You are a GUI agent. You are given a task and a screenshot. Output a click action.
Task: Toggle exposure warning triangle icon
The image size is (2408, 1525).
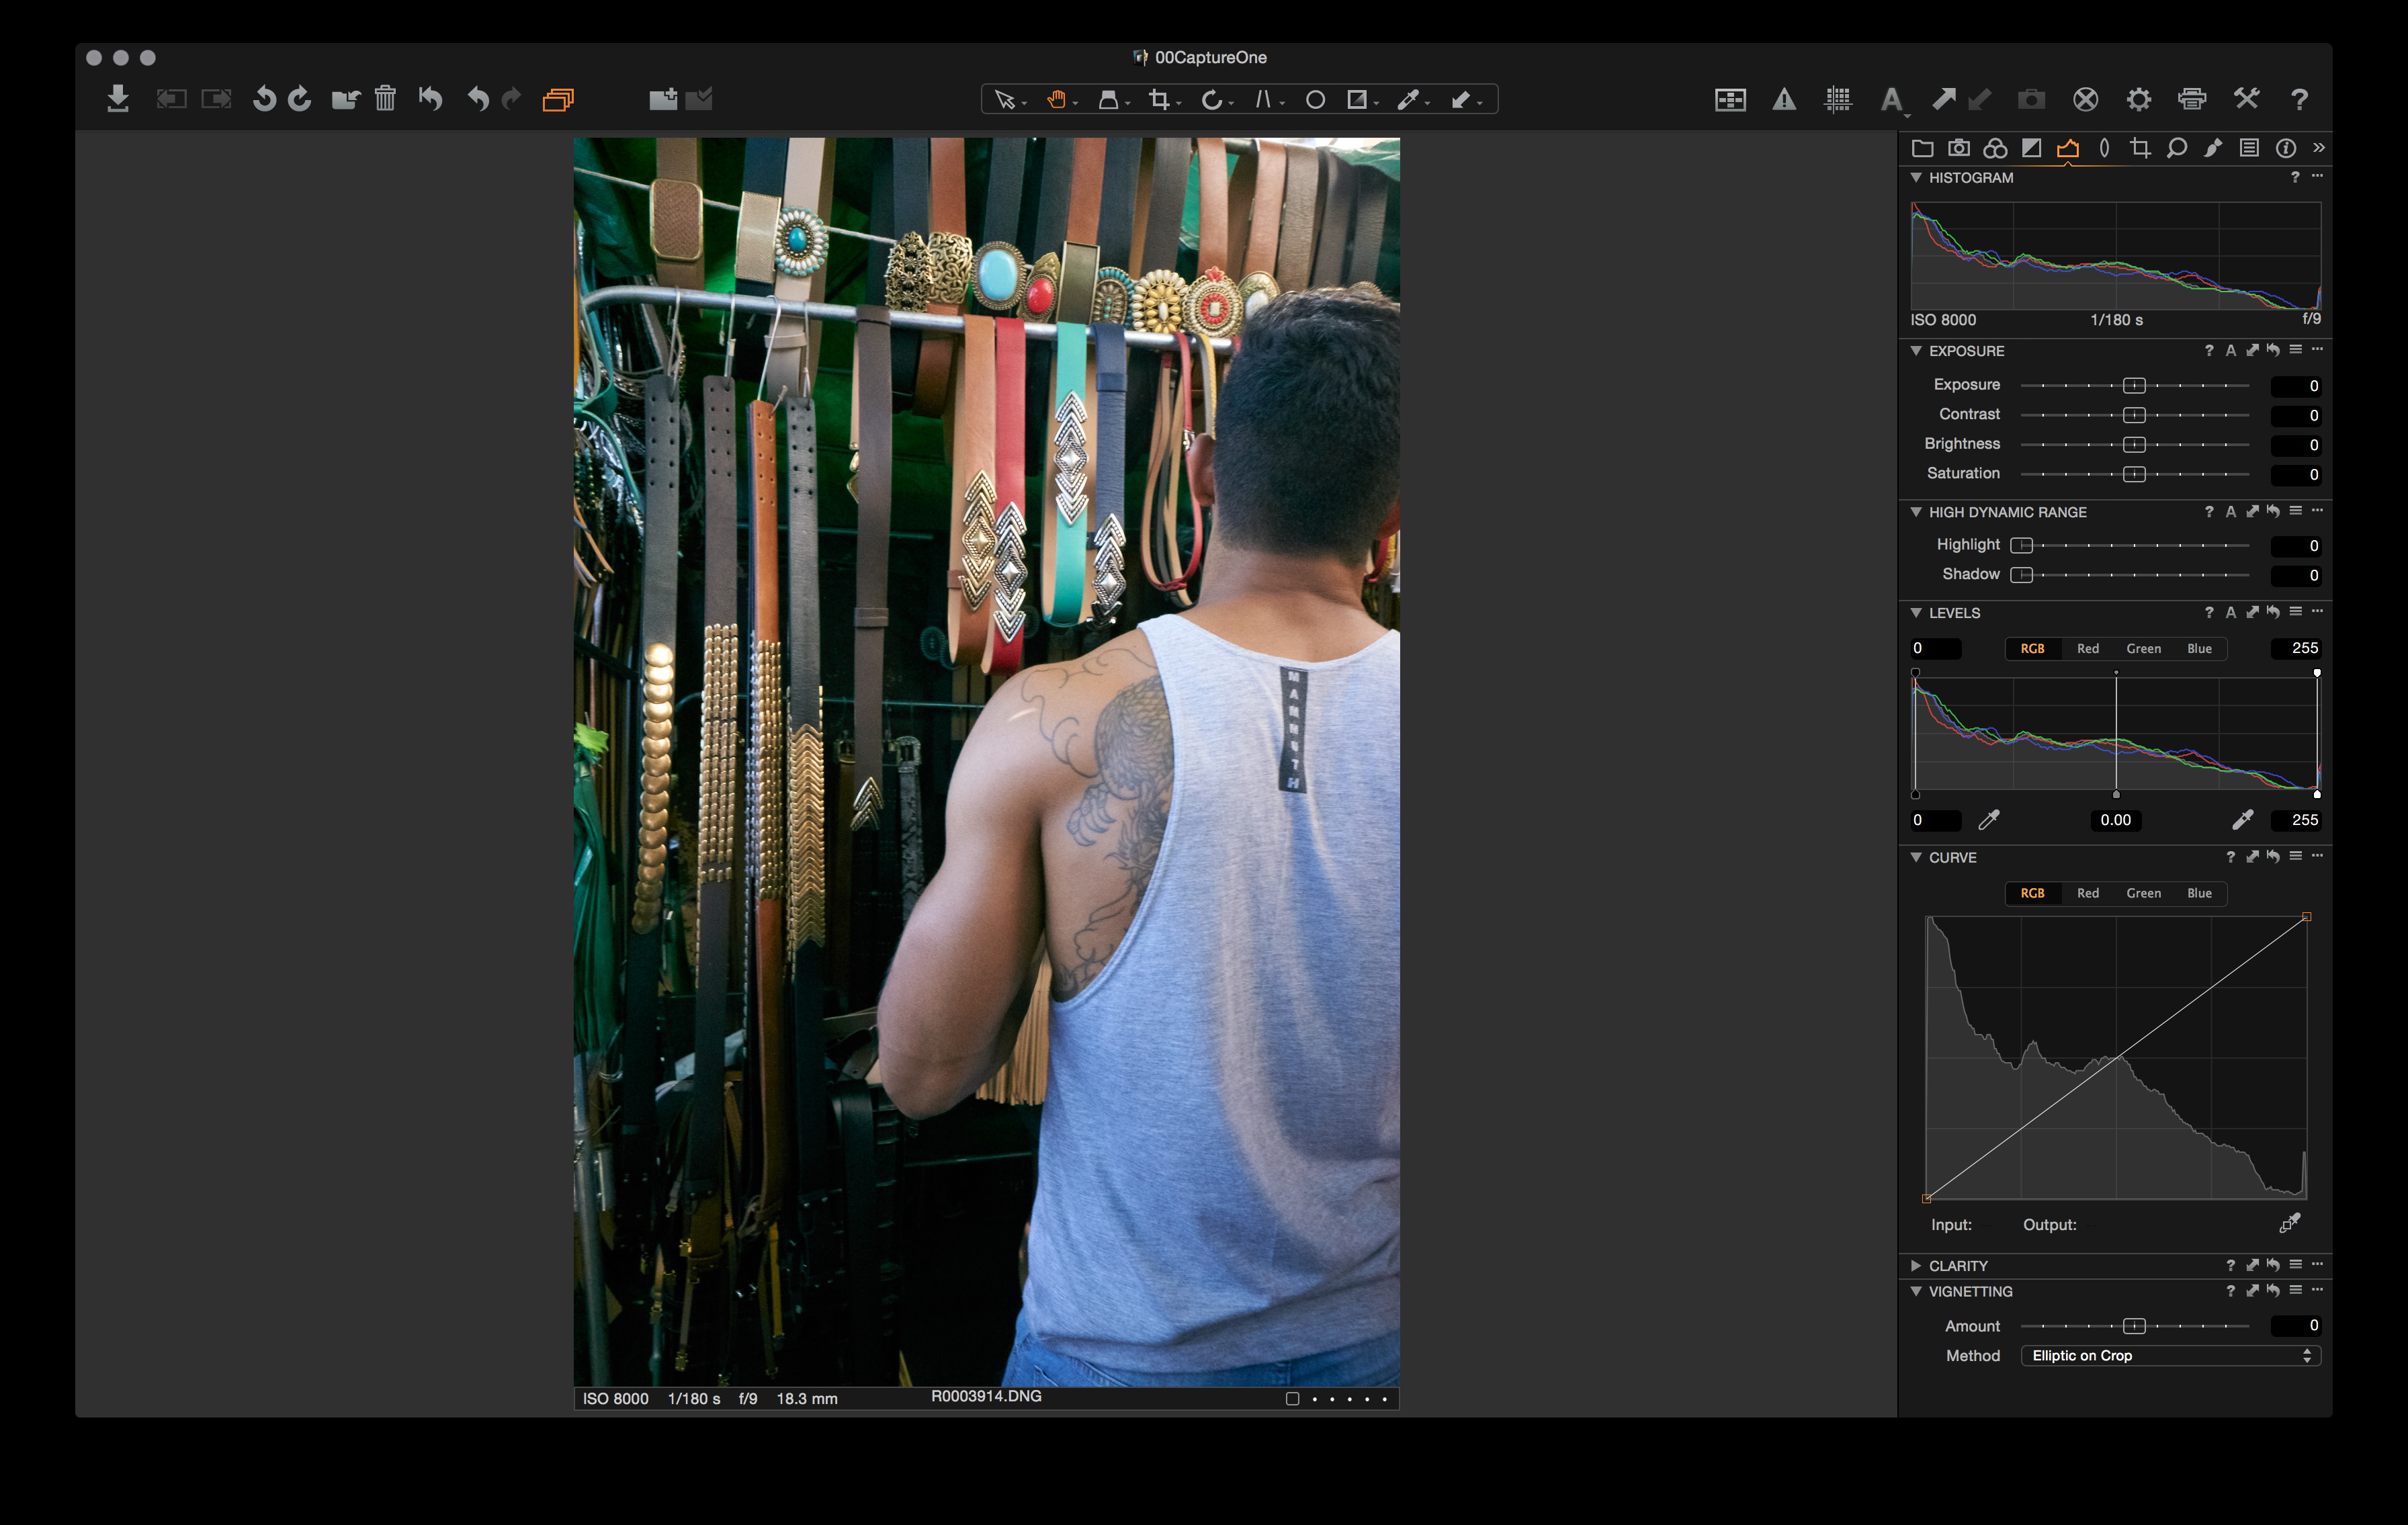tap(1784, 99)
